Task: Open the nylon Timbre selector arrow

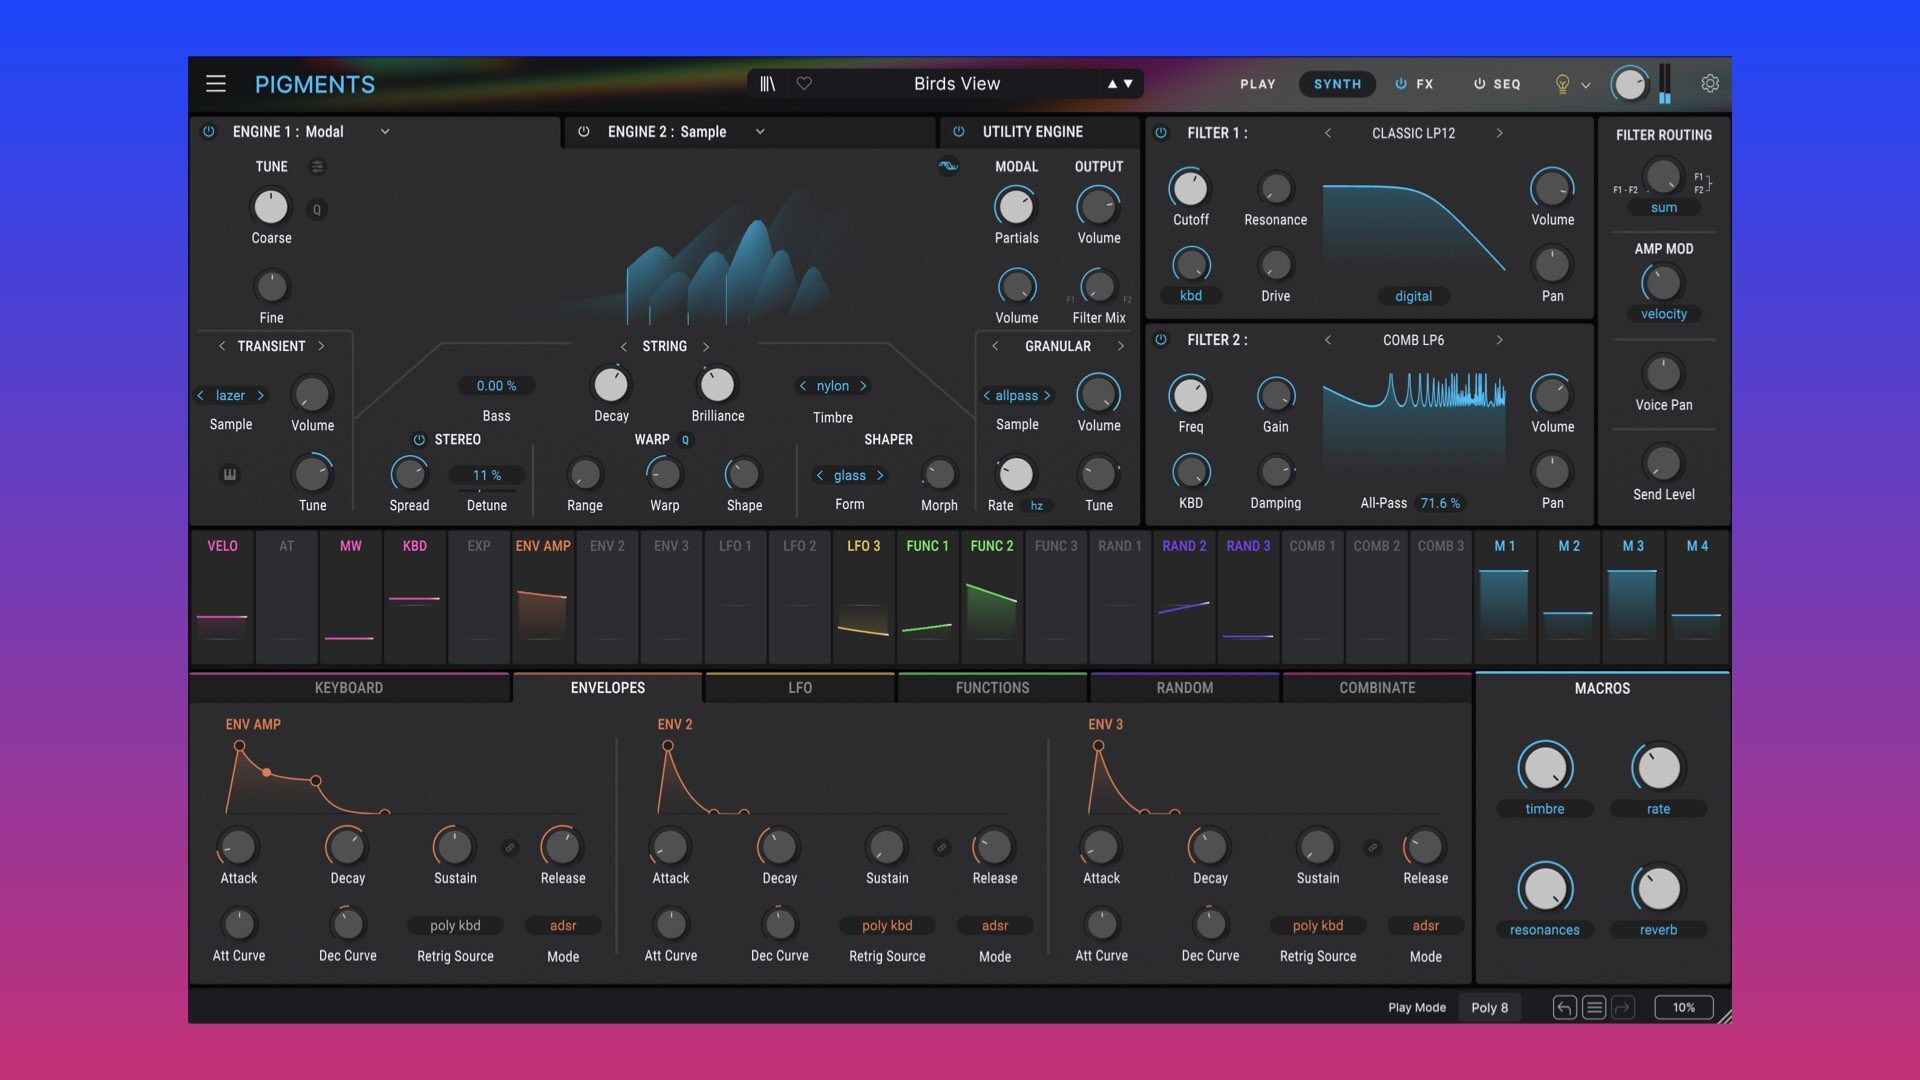Action: [864, 385]
